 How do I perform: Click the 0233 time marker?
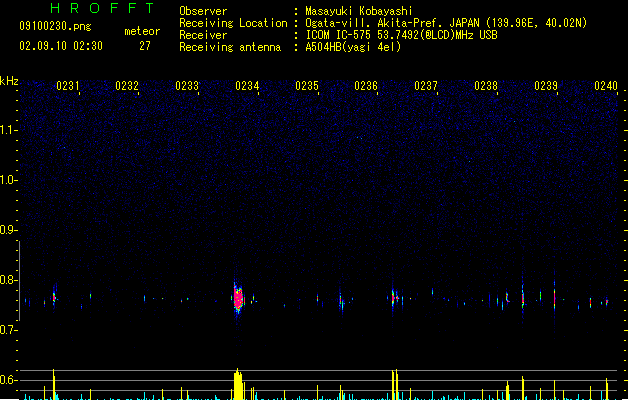(187, 86)
